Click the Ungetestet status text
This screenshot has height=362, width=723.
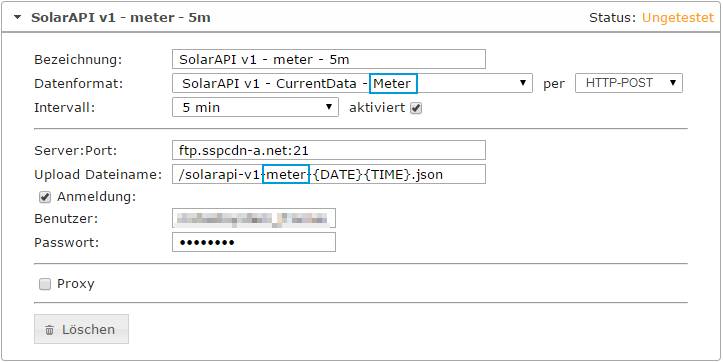pos(678,18)
